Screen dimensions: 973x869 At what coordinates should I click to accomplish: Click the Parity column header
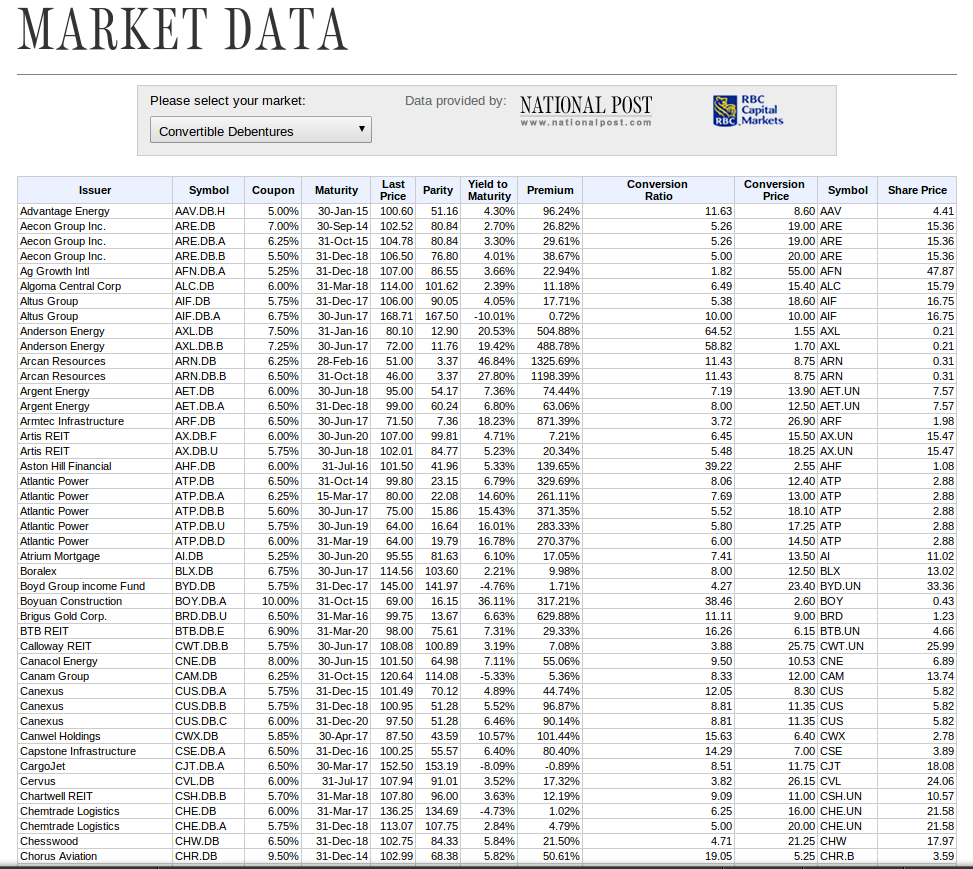coord(437,190)
